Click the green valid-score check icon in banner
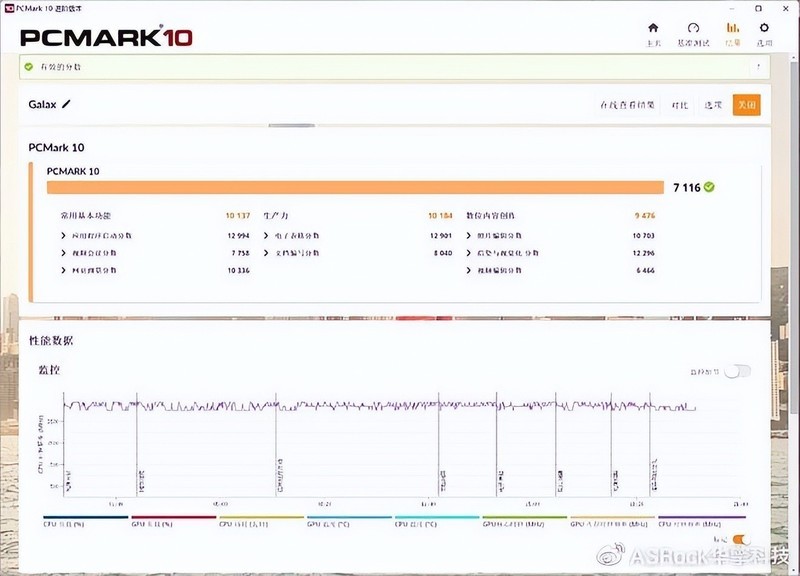This screenshot has height=576, width=800. tap(29, 67)
